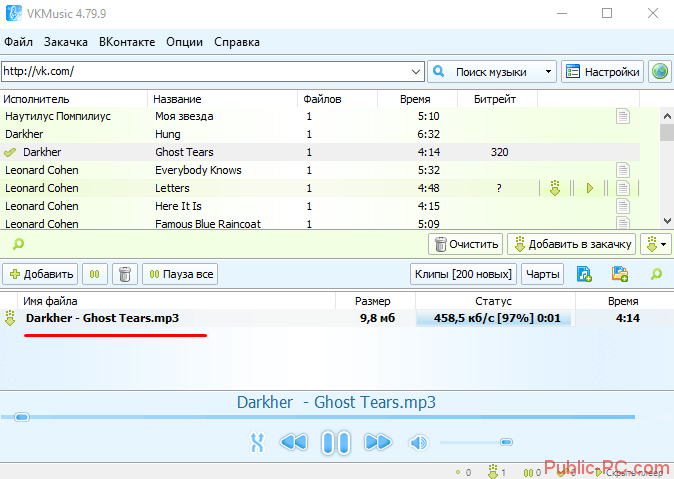Viewport: 674px width, 479px height.
Task: Toggle shuffle mode in the player
Action: click(x=257, y=442)
